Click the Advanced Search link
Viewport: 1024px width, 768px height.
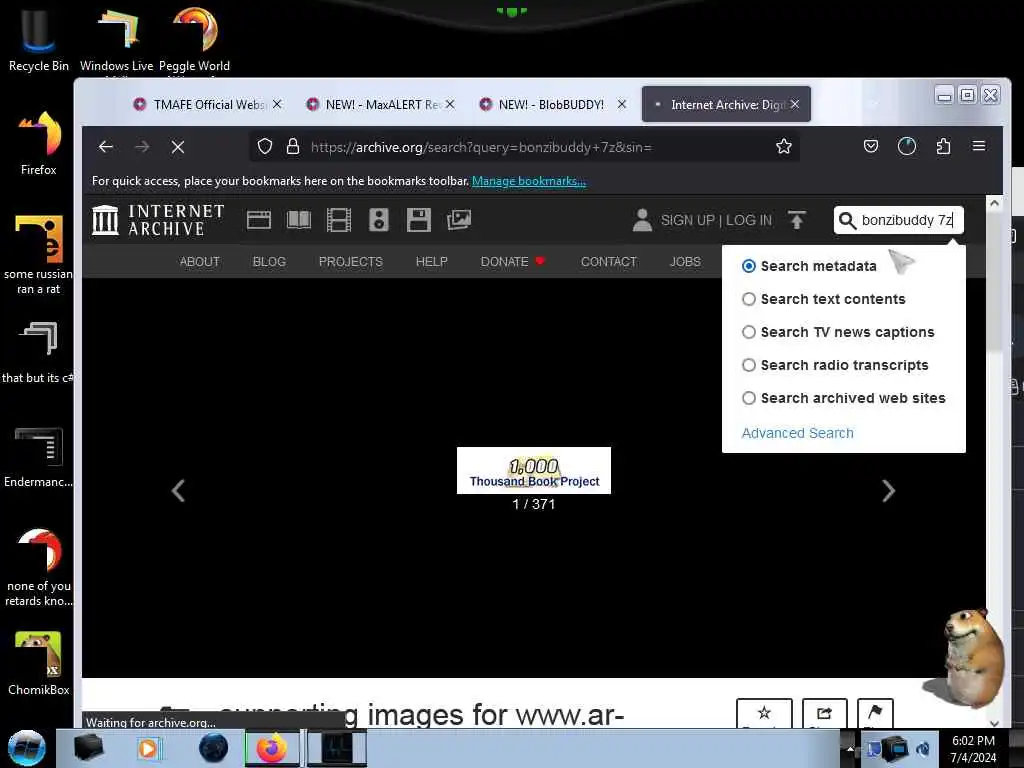[797, 433]
